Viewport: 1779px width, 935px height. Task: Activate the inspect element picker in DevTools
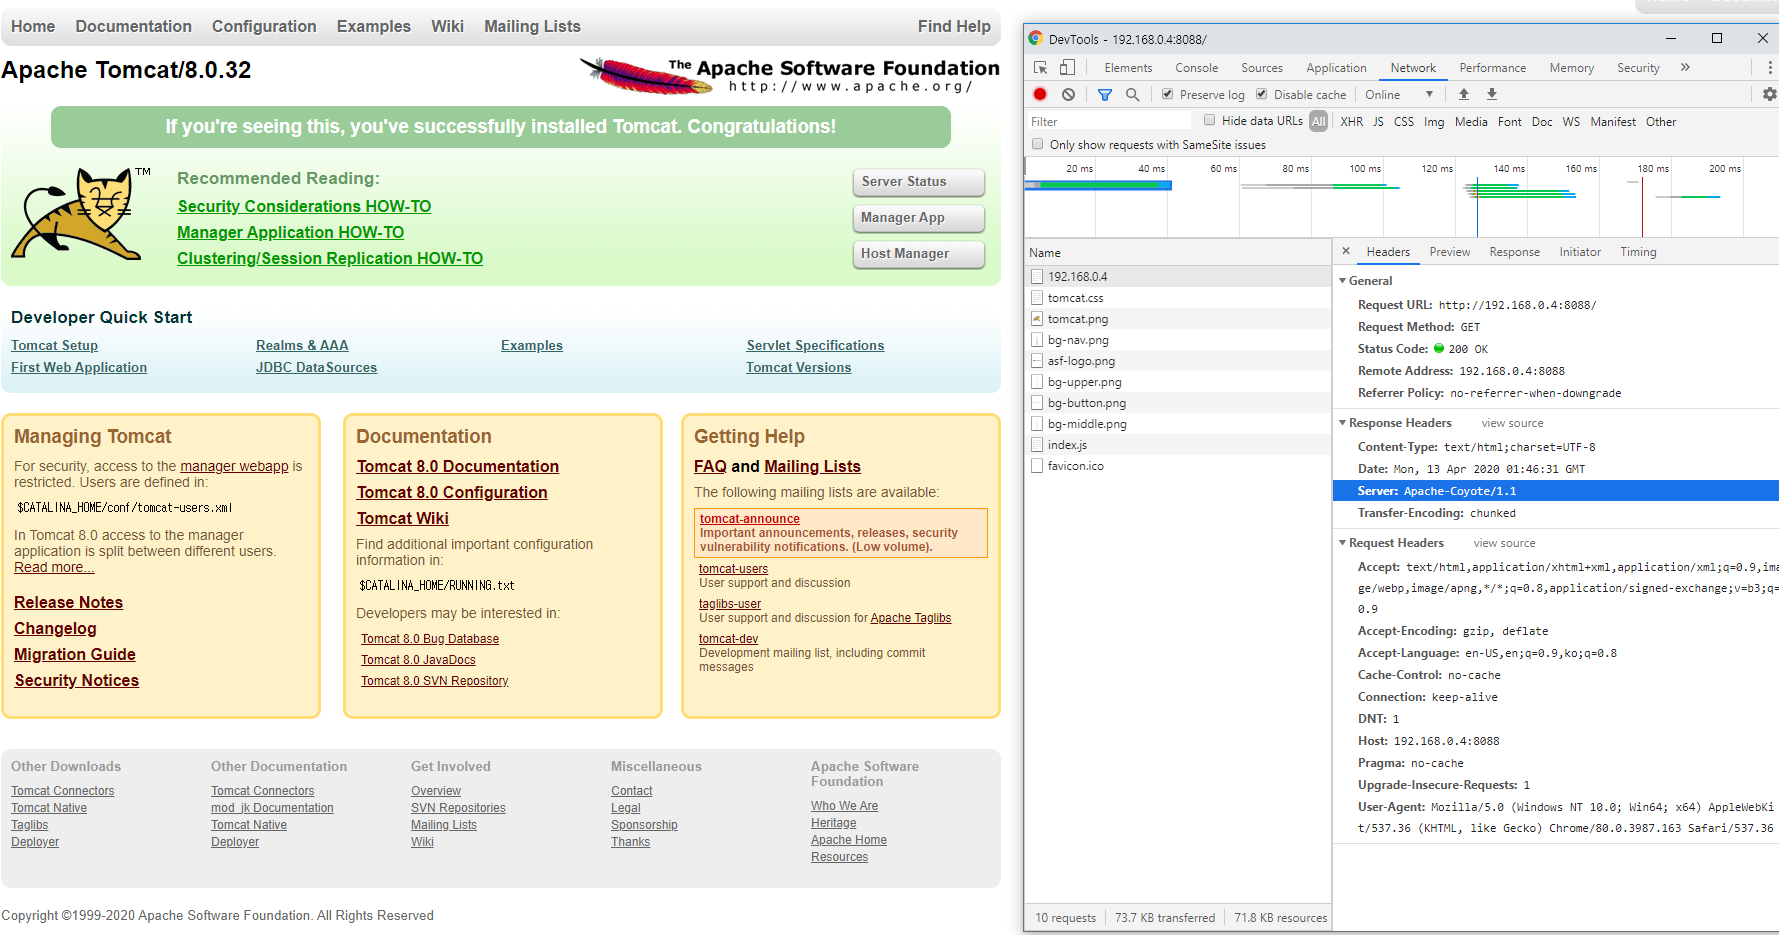pos(1040,68)
